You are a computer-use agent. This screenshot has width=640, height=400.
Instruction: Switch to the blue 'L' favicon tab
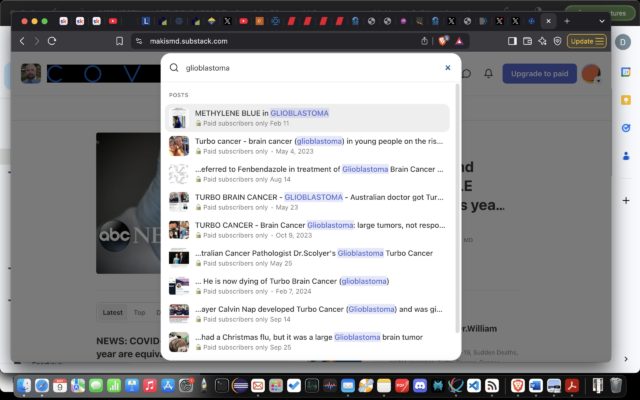pyautogui.click(x=146, y=21)
